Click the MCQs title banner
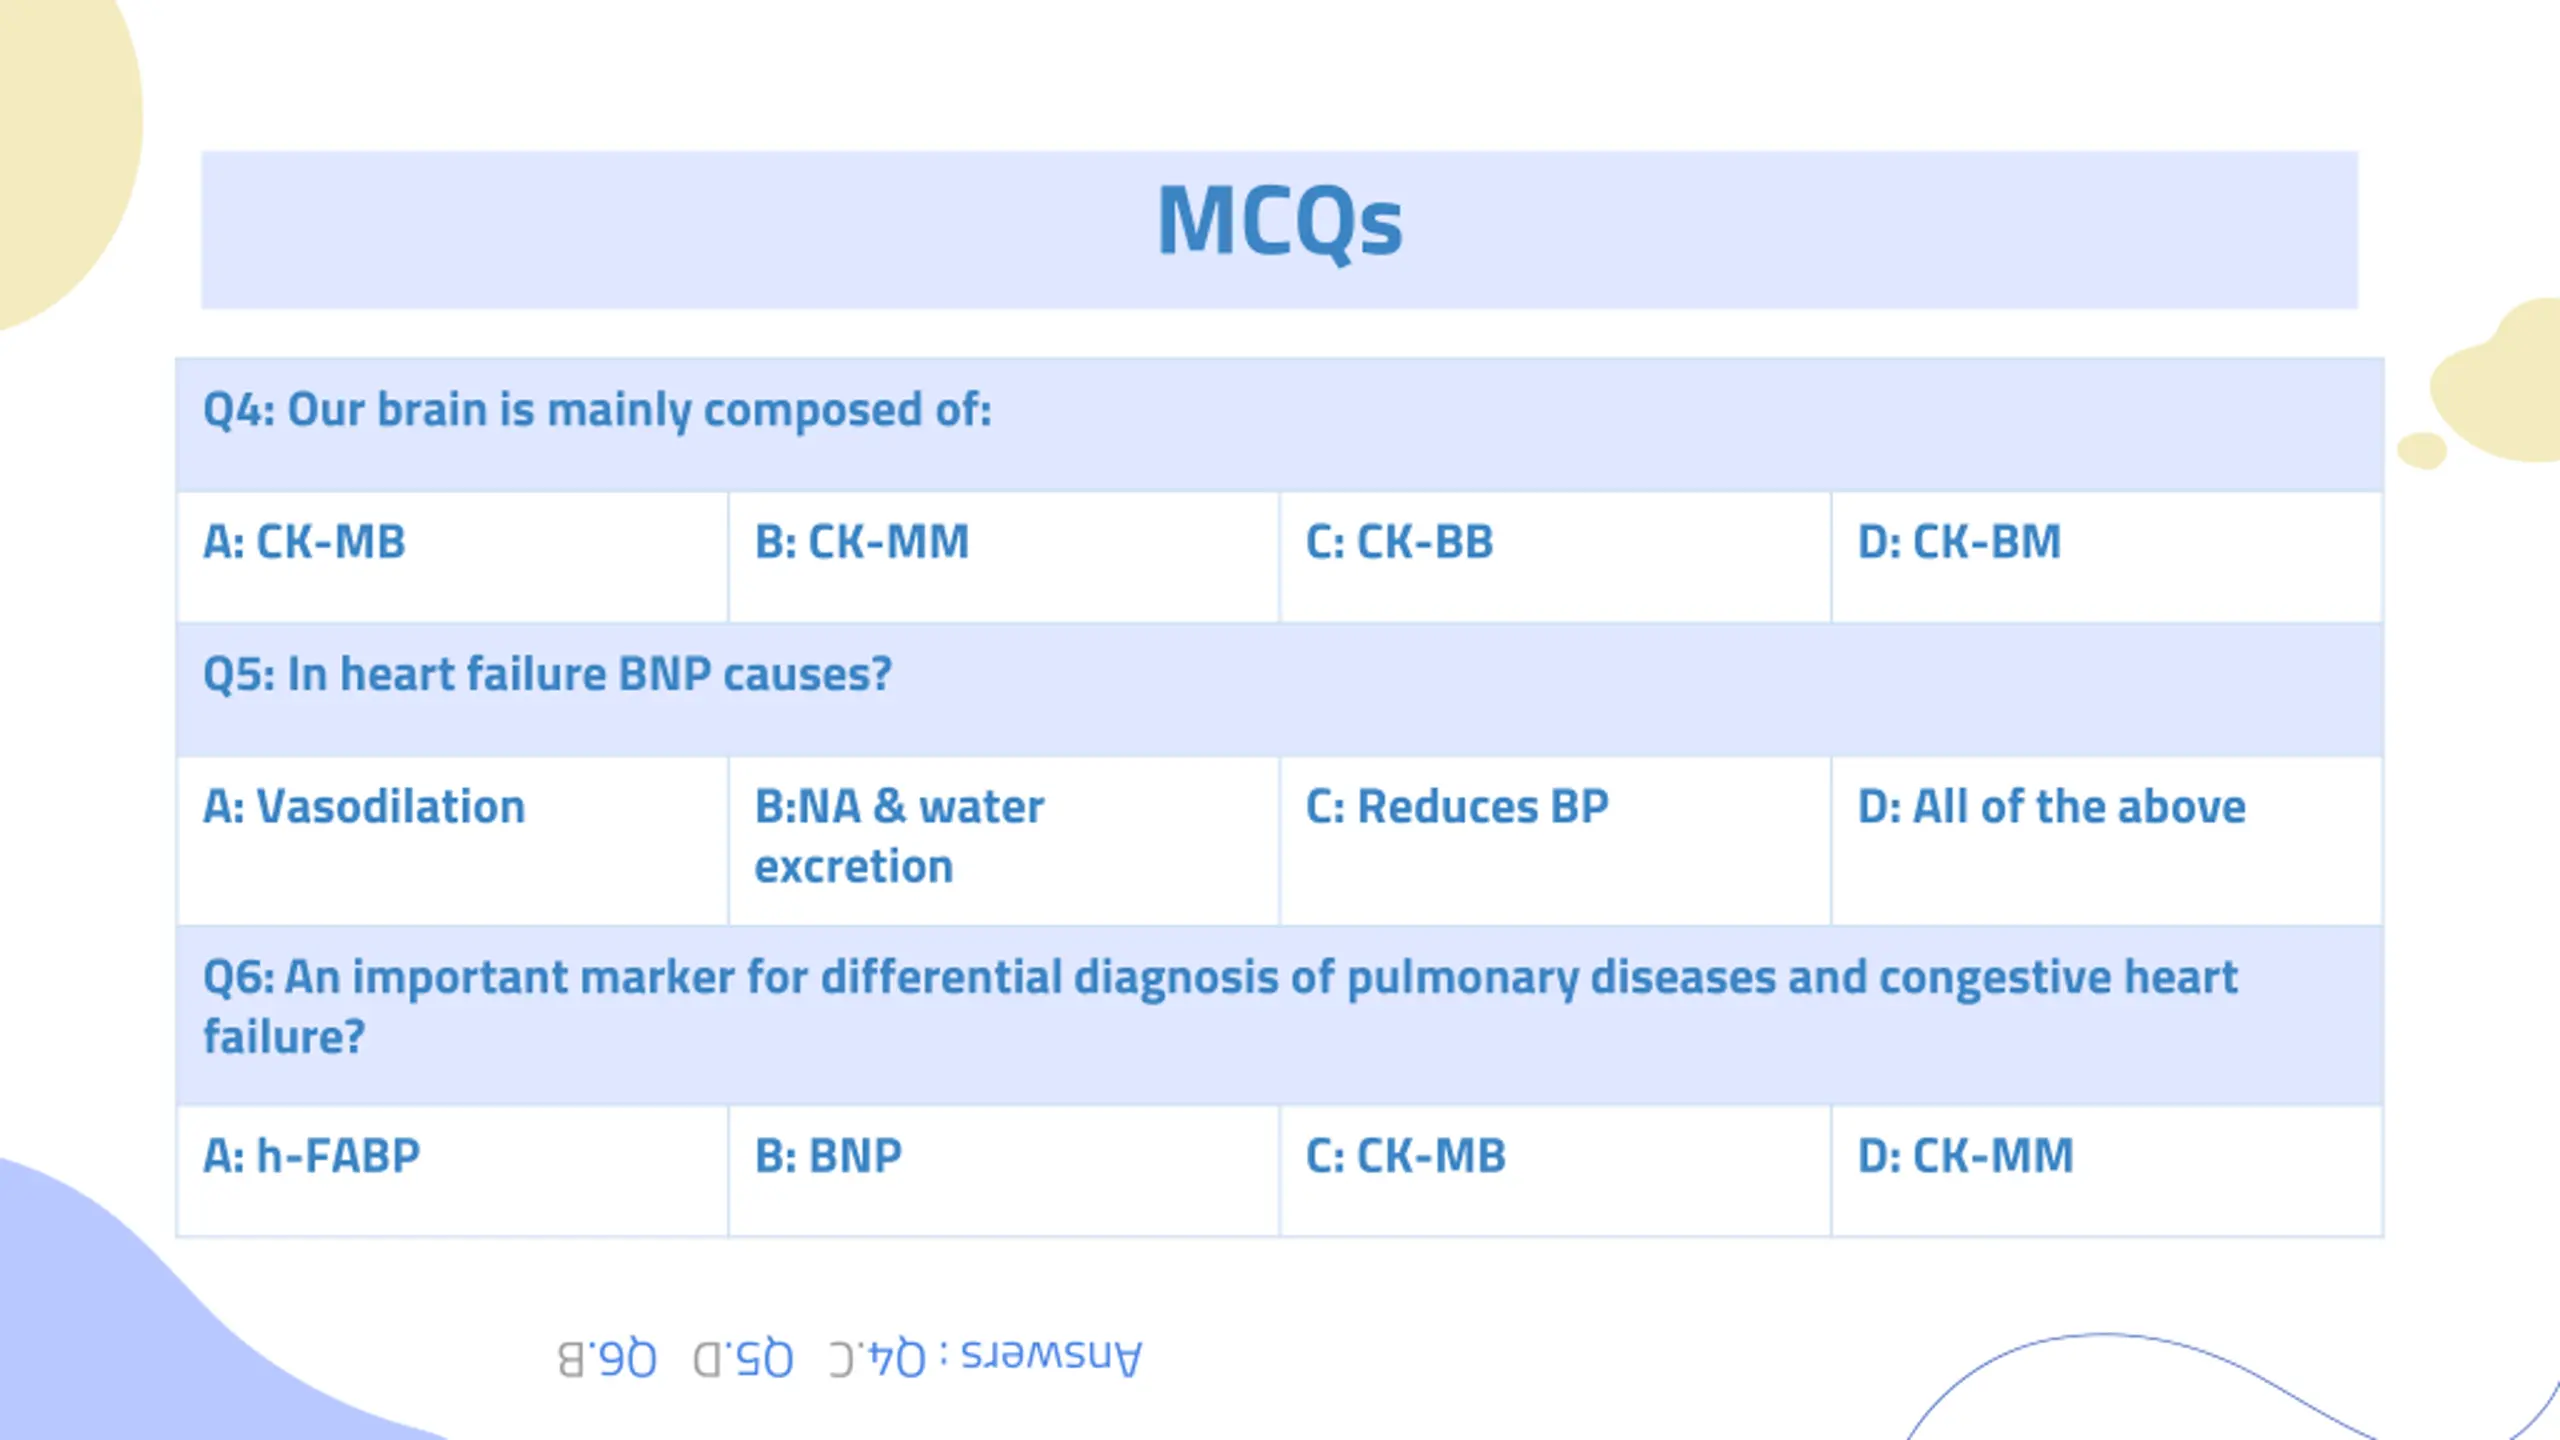Viewport: 2560px width, 1440px height. pyautogui.click(x=1279, y=229)
